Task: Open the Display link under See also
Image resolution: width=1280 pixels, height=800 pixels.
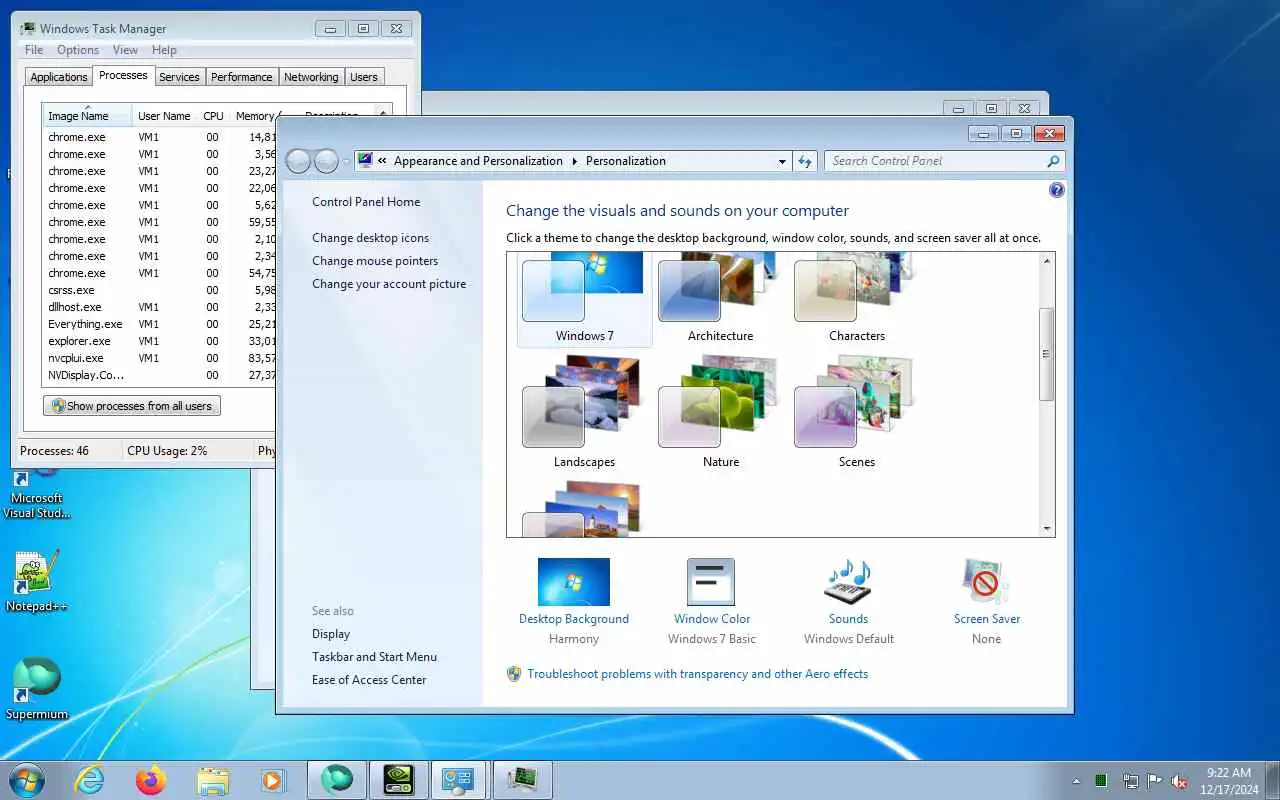Action: click(x=331, y=634)
